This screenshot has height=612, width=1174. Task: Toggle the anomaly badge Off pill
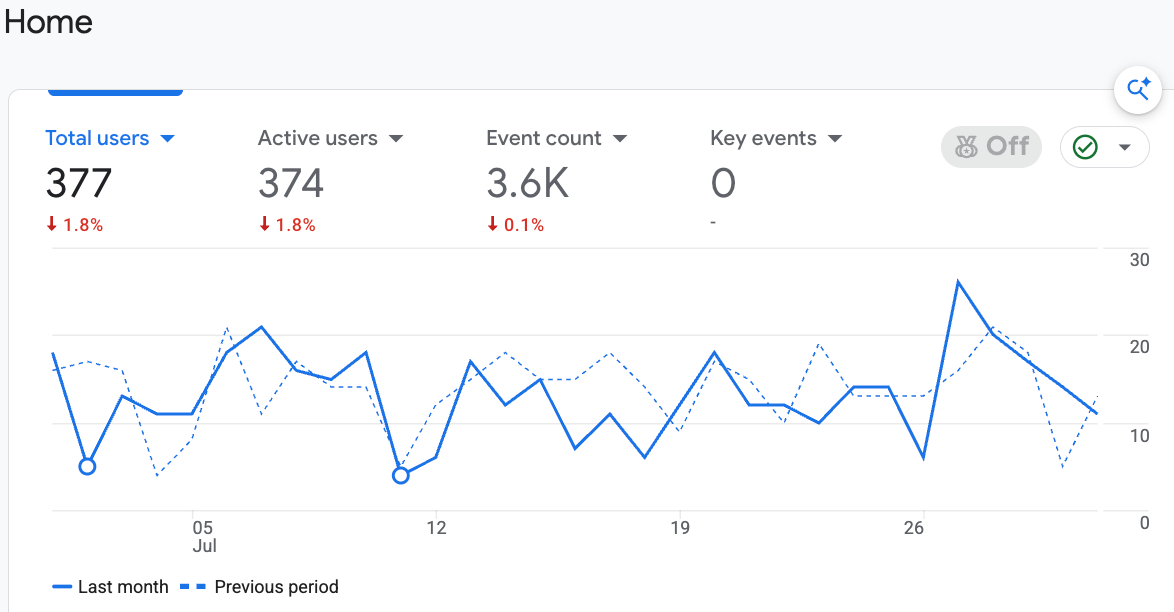[x=991, y=147]
